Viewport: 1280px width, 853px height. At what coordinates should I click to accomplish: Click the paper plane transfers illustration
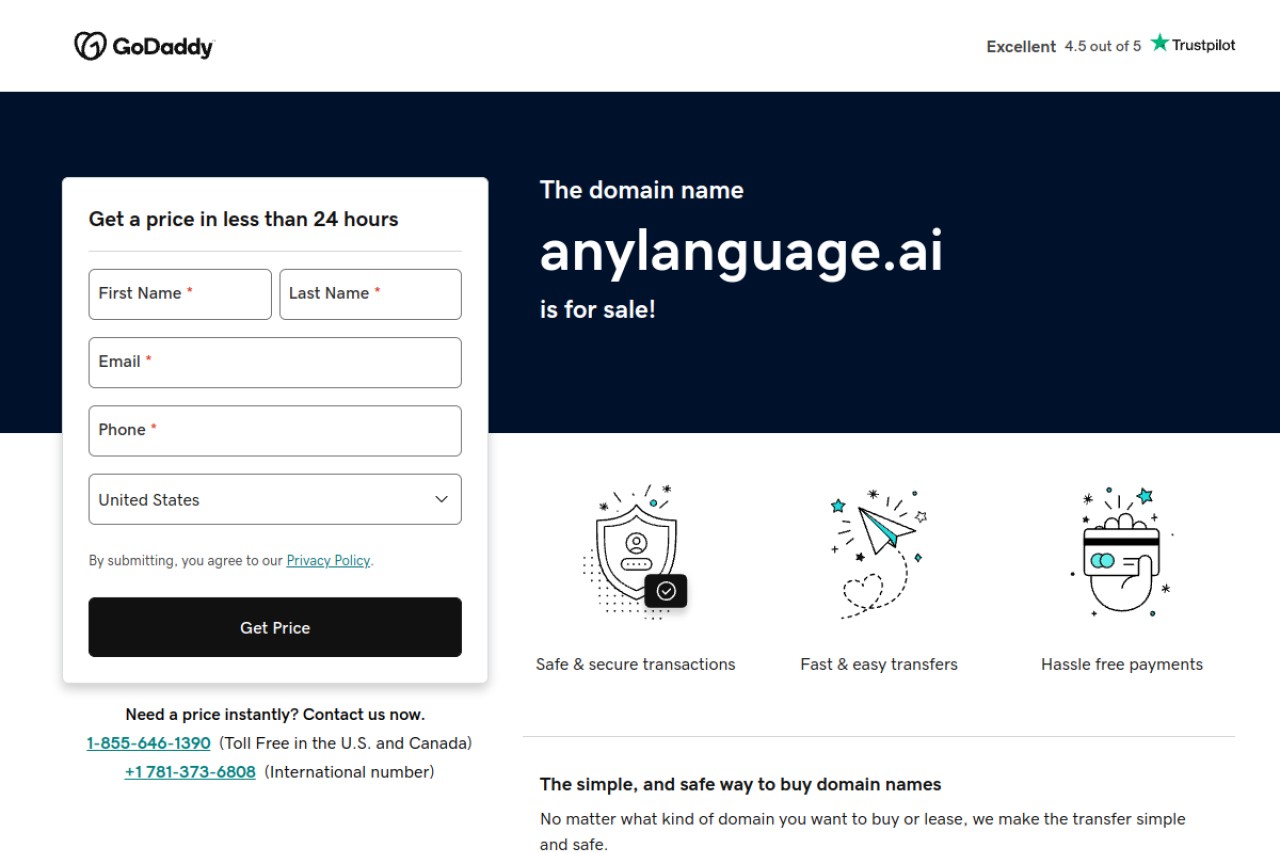pyautogui.click(x=878, y=553)
